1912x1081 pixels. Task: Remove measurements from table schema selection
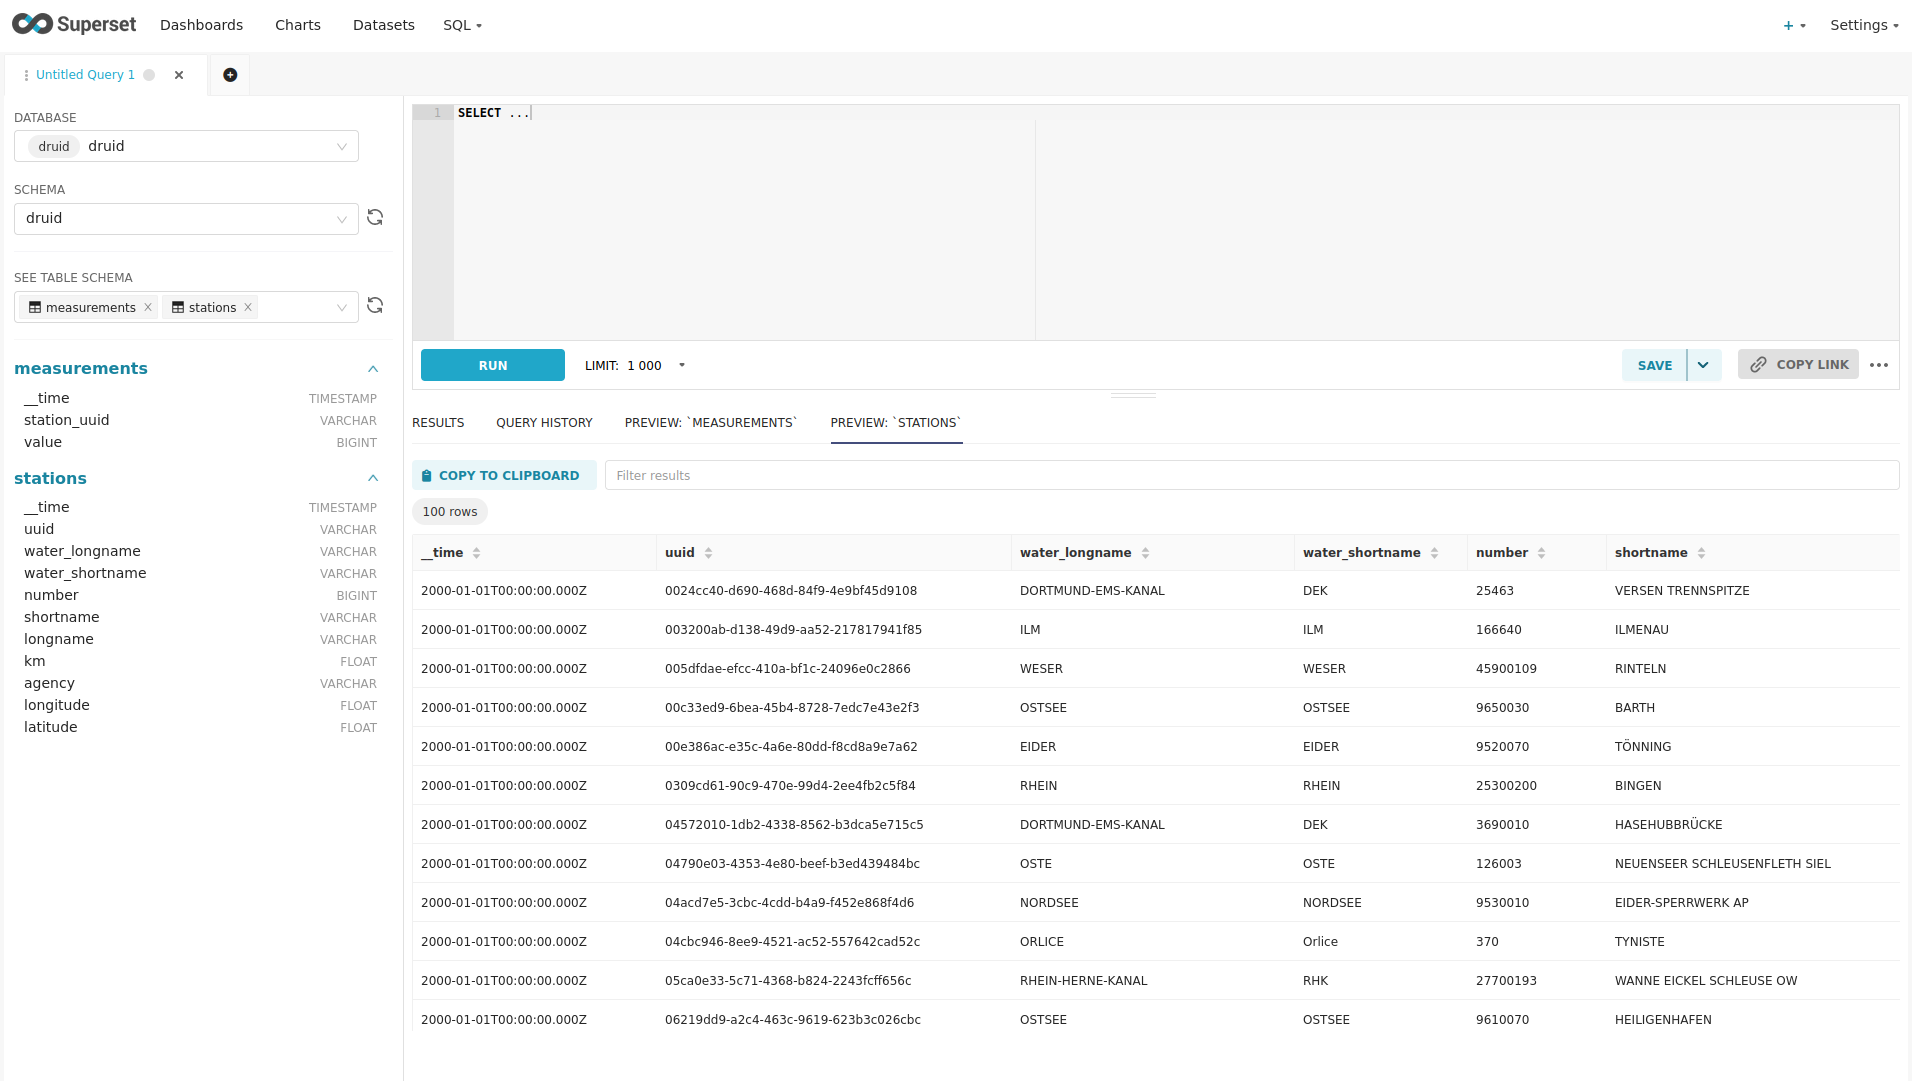point(148,308)
